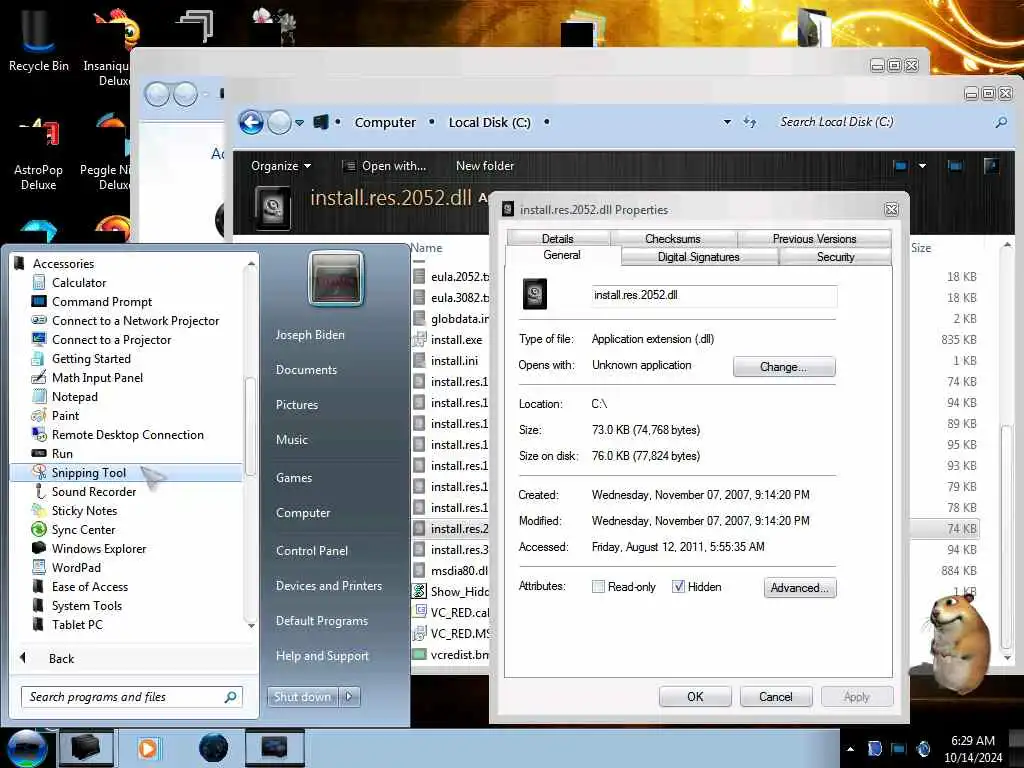Image resolution: width=1024 pixels, height=768 pixels.
Task: Open Remote Desktop Connection
Action: coord(127,435)
